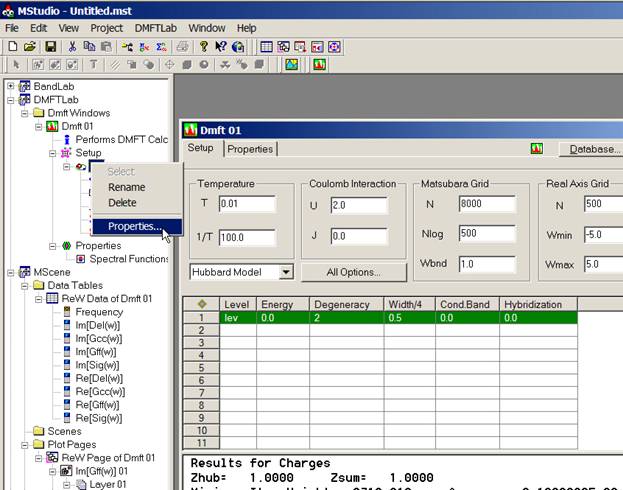
Task: Select the text T tool icon
Action: (94, 65)
